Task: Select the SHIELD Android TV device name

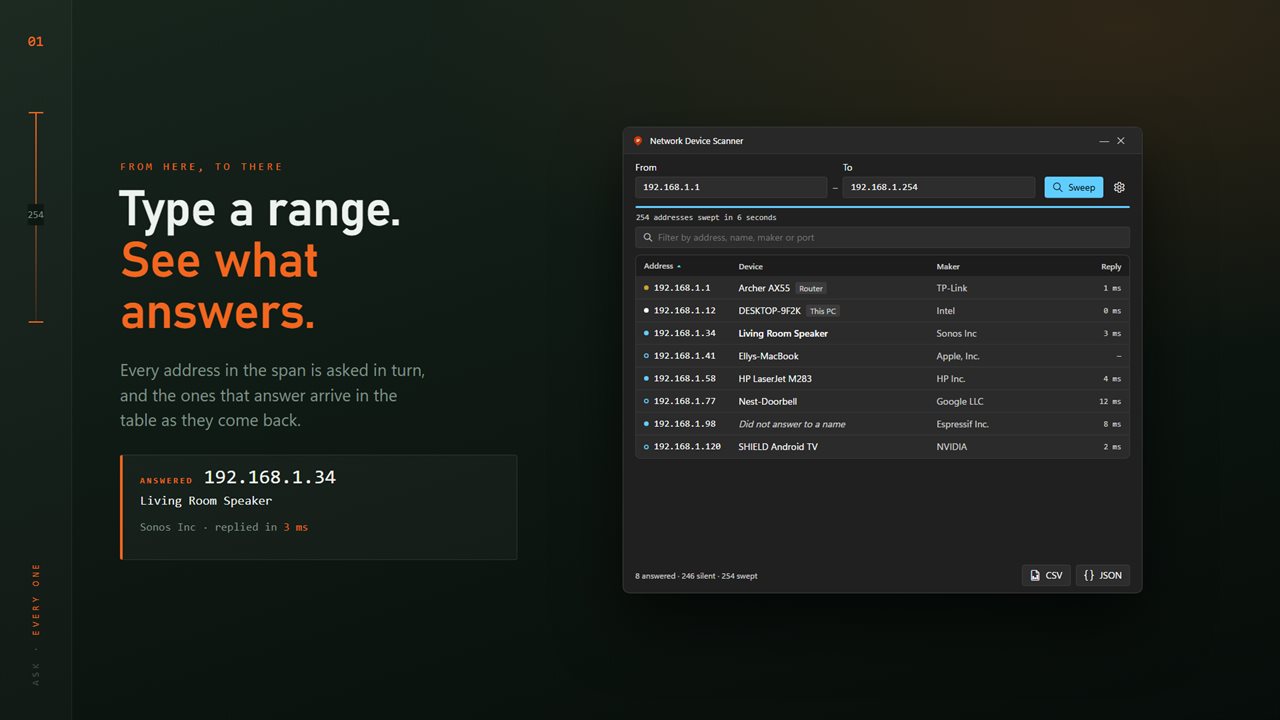Action: pos(778,446)
